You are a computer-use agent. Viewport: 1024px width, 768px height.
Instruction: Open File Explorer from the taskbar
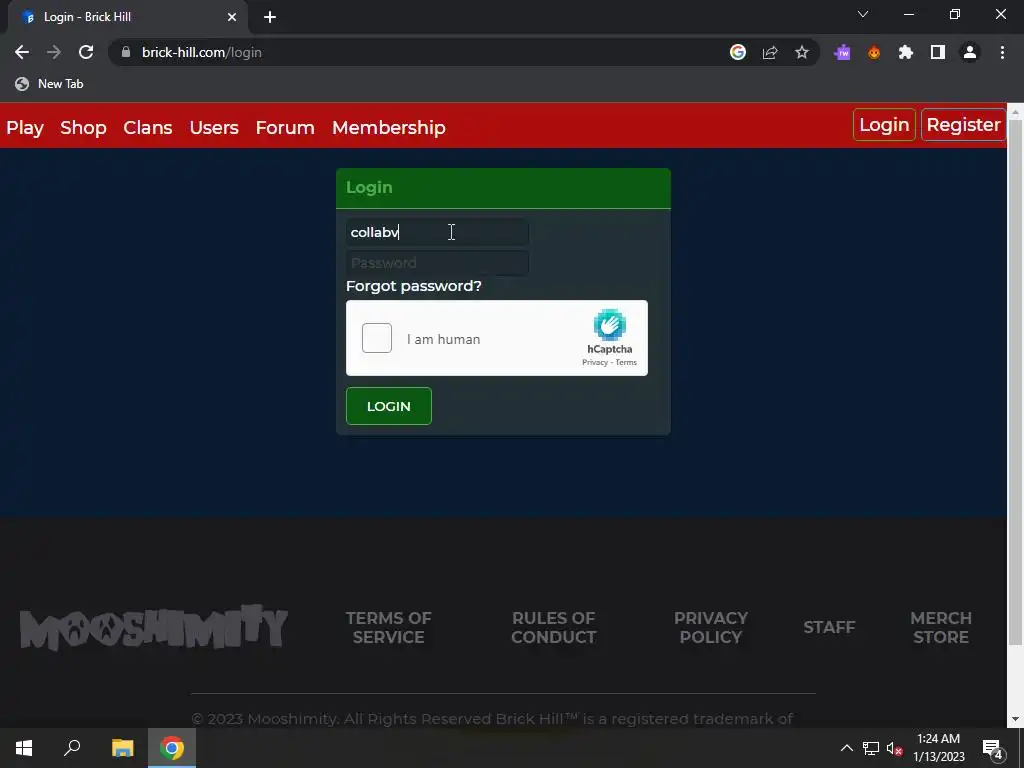(122, 748)
